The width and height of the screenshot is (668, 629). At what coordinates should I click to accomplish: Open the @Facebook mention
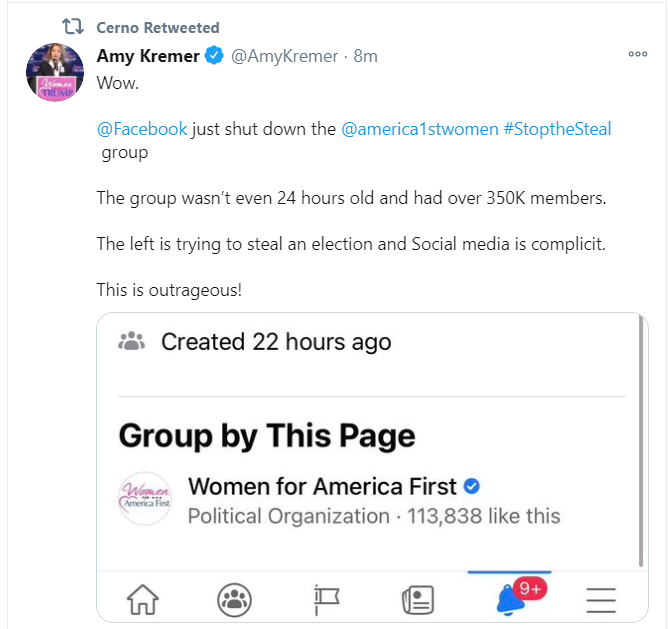pos(141,129)
